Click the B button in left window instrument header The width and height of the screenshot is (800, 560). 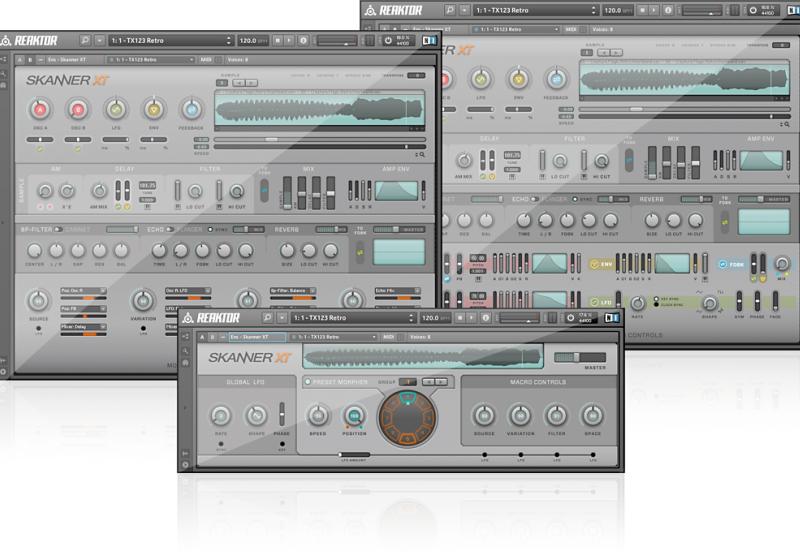[30, 60]
